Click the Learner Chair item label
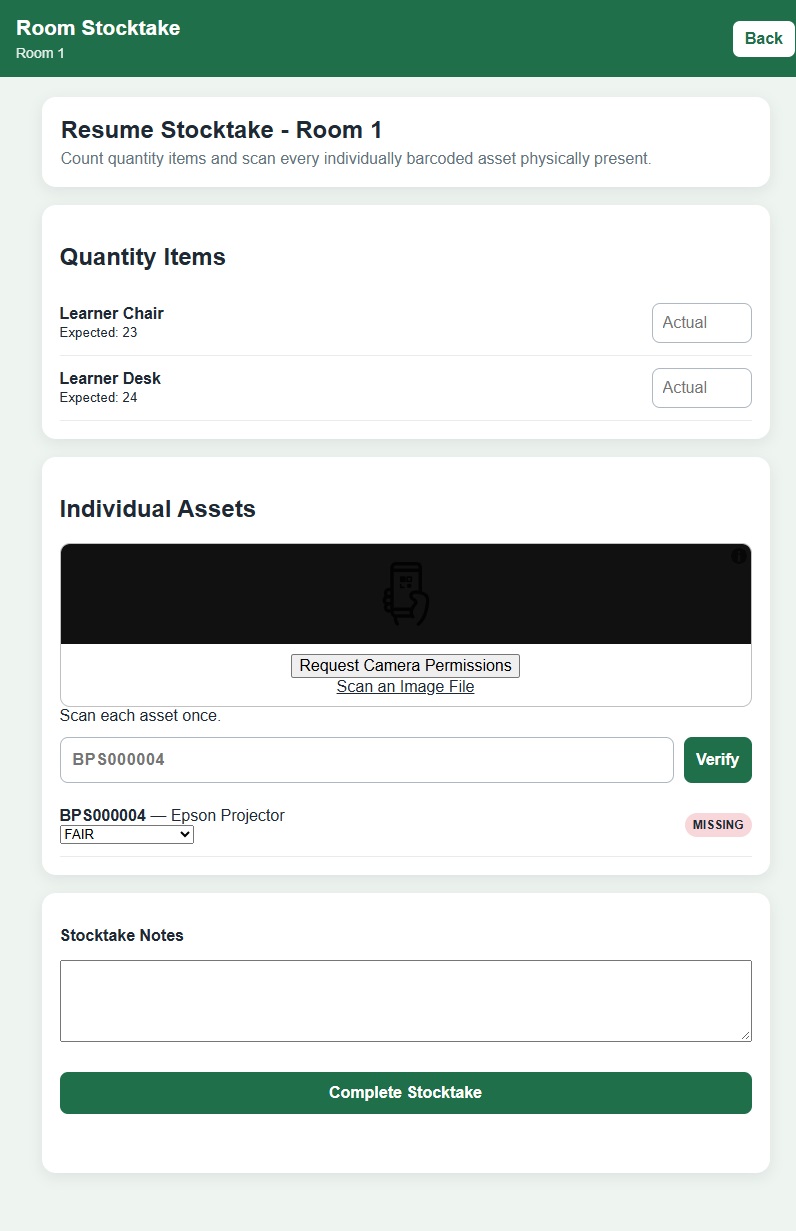 click(x=111, y=313)
